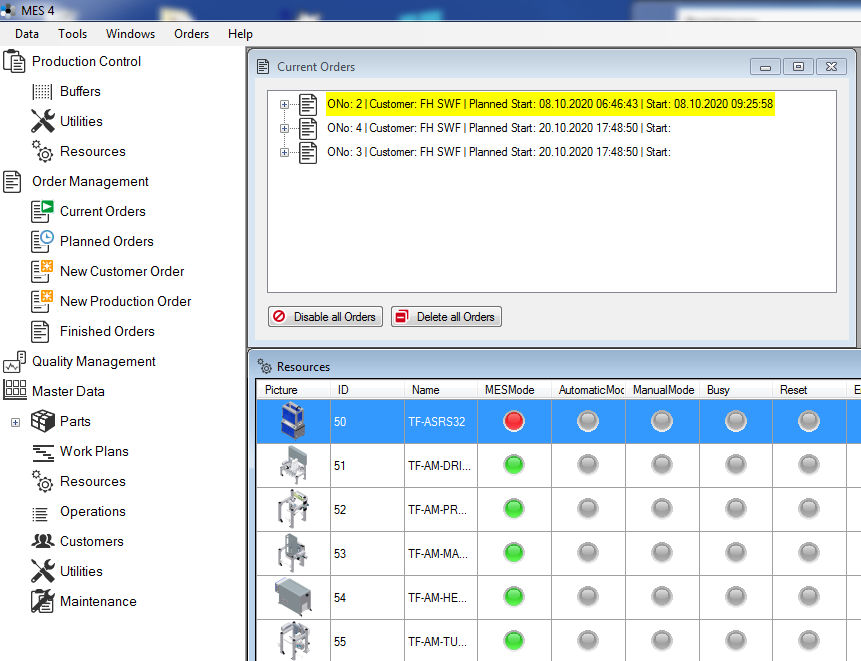This screenshot has height=661, width=861.
Task: Click Busy indicator for resource 52
Action: pyautogui.click(x=736, y=508)
